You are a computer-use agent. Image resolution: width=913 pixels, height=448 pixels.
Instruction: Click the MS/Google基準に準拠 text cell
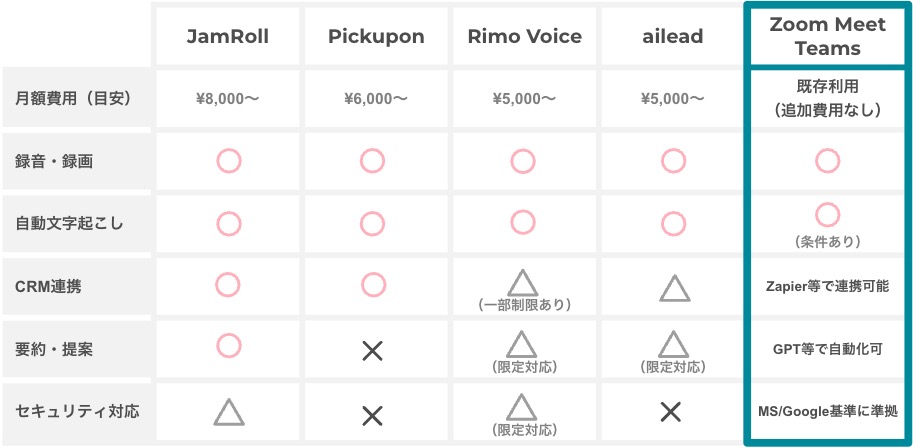point(827,411)
